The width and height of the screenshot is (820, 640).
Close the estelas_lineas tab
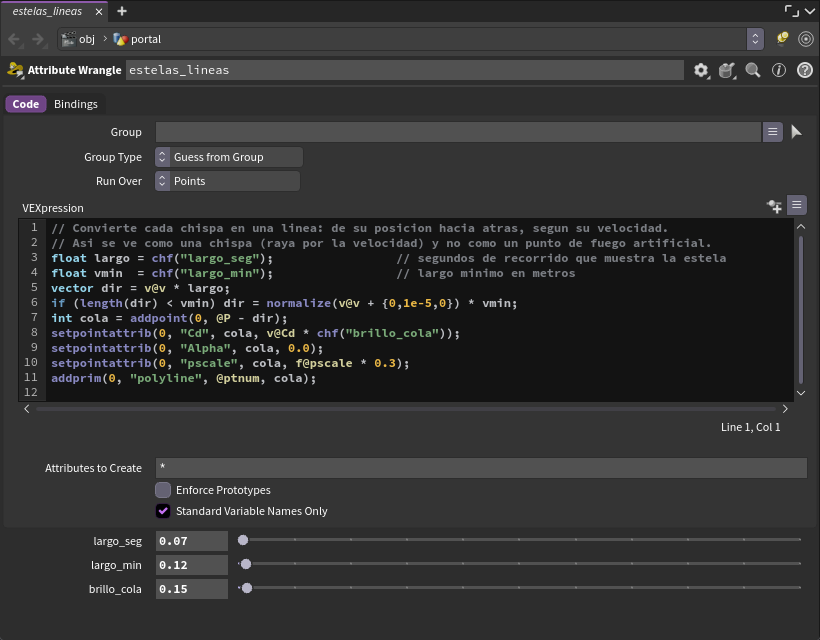[99, 12]
